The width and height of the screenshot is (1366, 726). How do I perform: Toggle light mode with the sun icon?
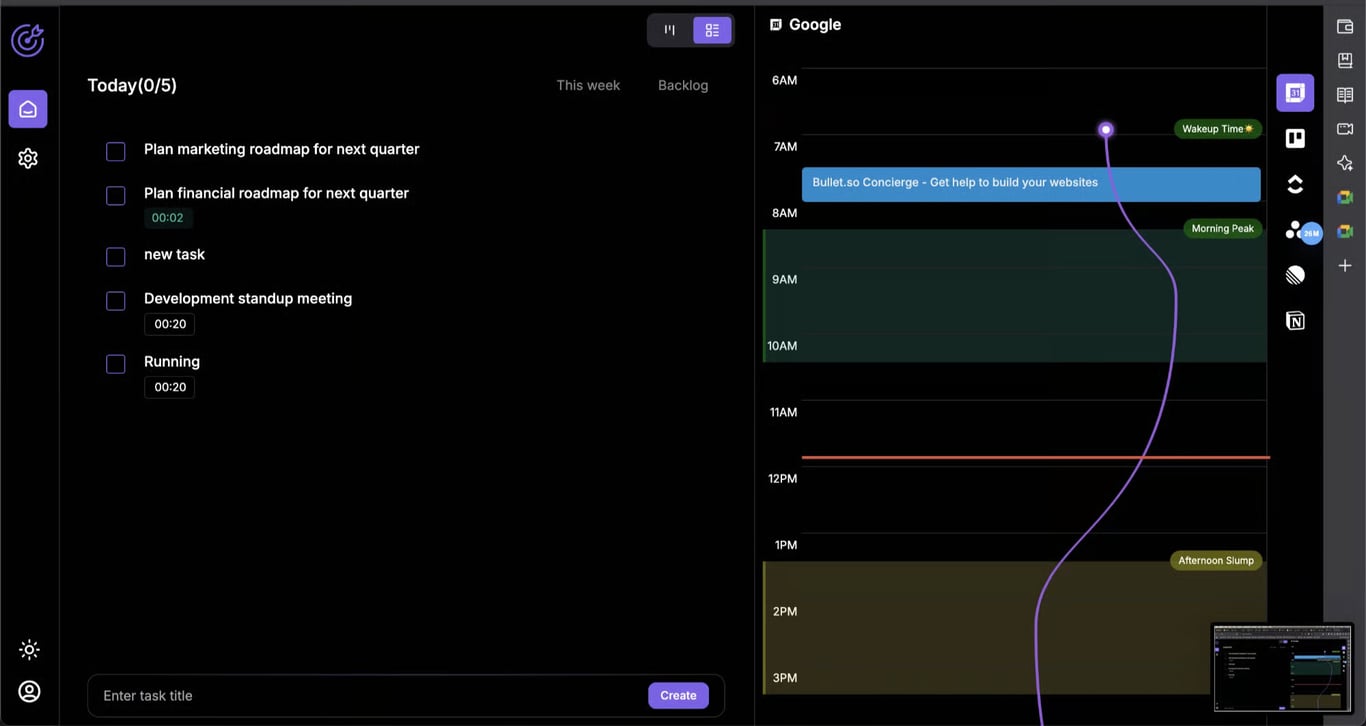pos(29,649)
